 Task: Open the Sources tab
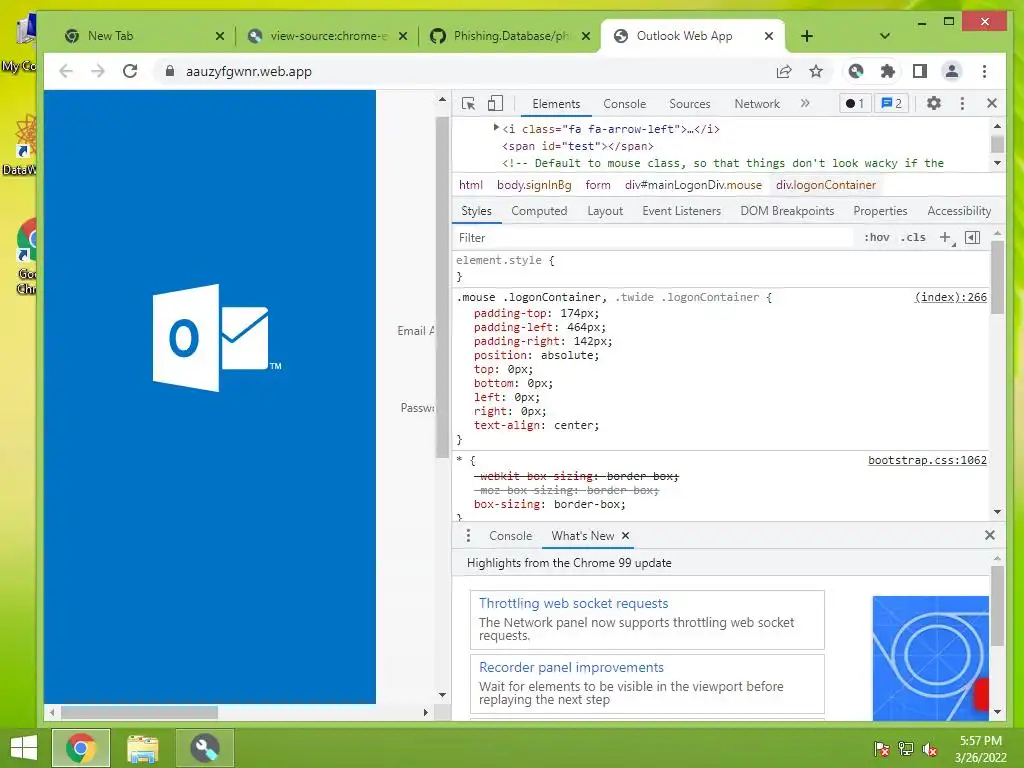(690, 104)
